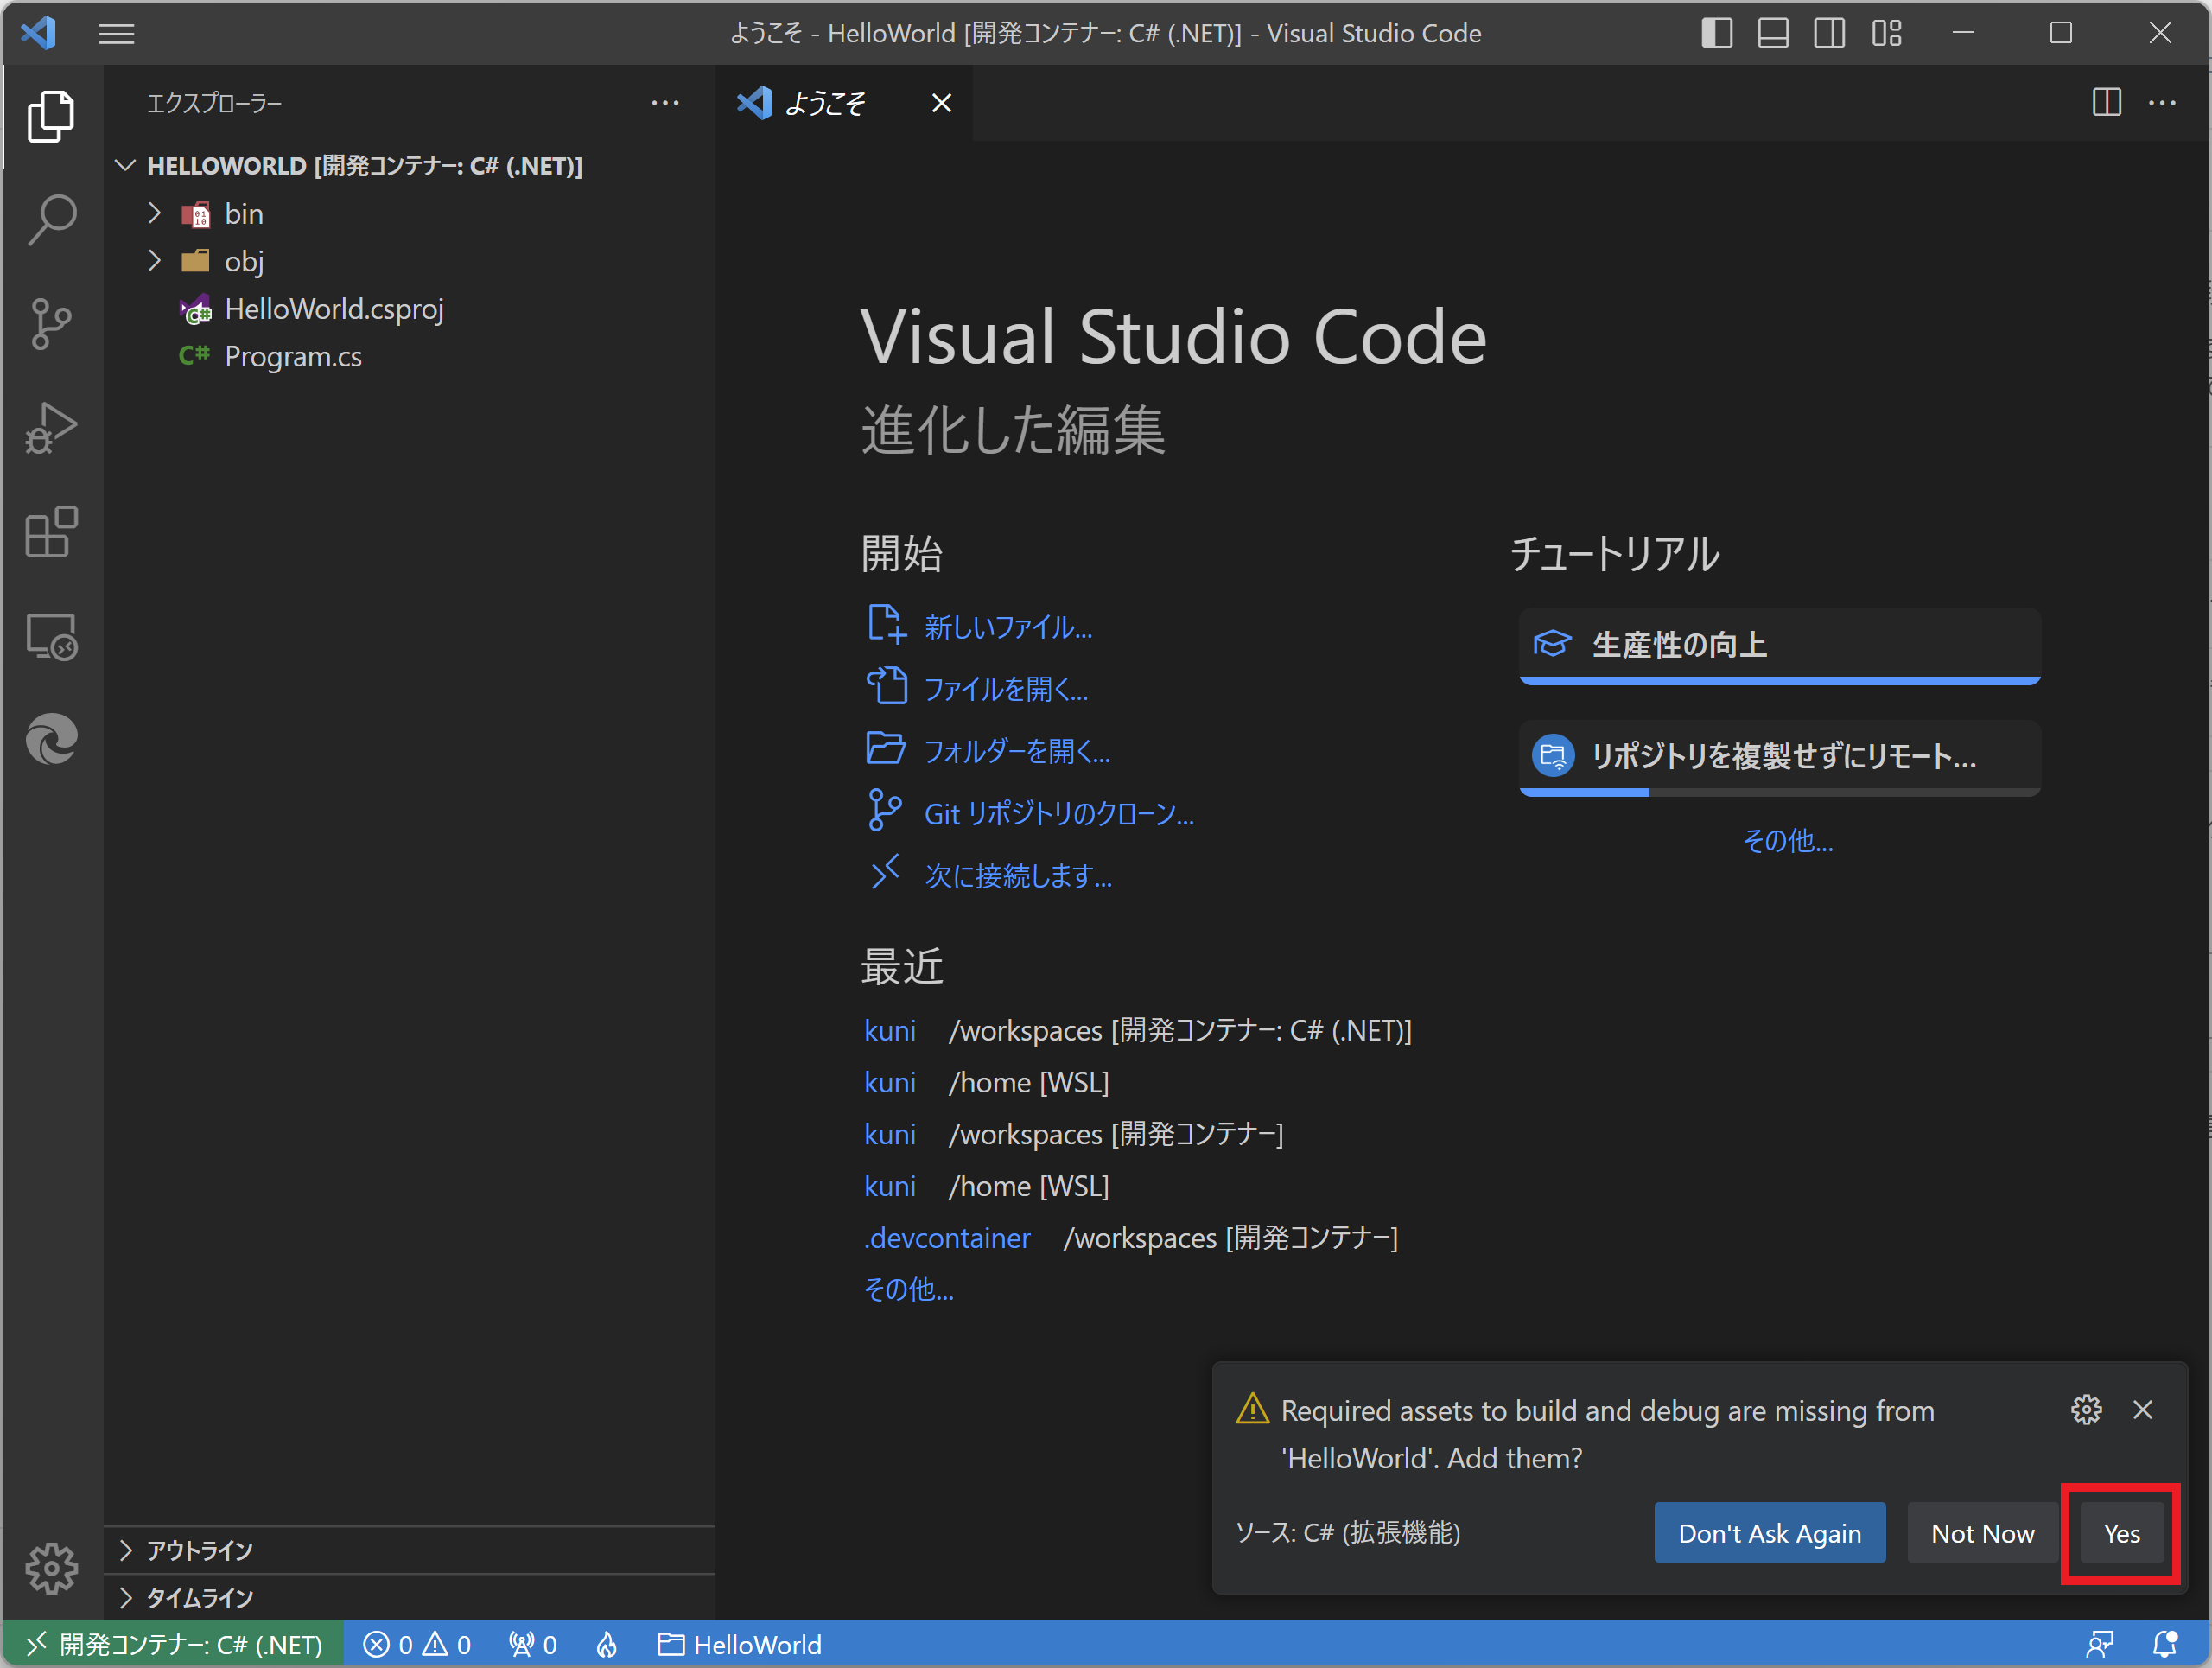
Task: Click Yes to add required assets
Action: 2121,1533
